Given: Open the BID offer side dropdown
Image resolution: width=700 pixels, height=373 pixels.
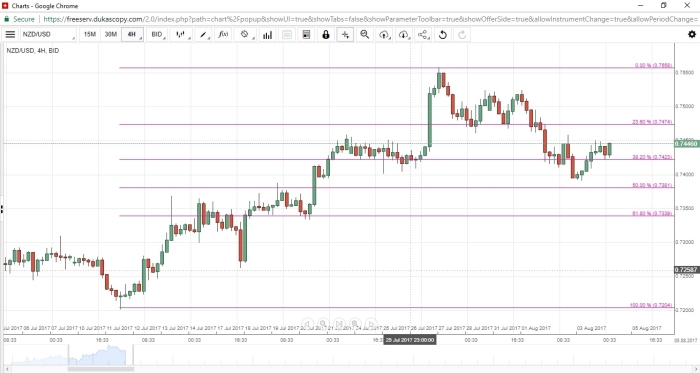Looking at the screenshot, I should (x=157, y=34).
